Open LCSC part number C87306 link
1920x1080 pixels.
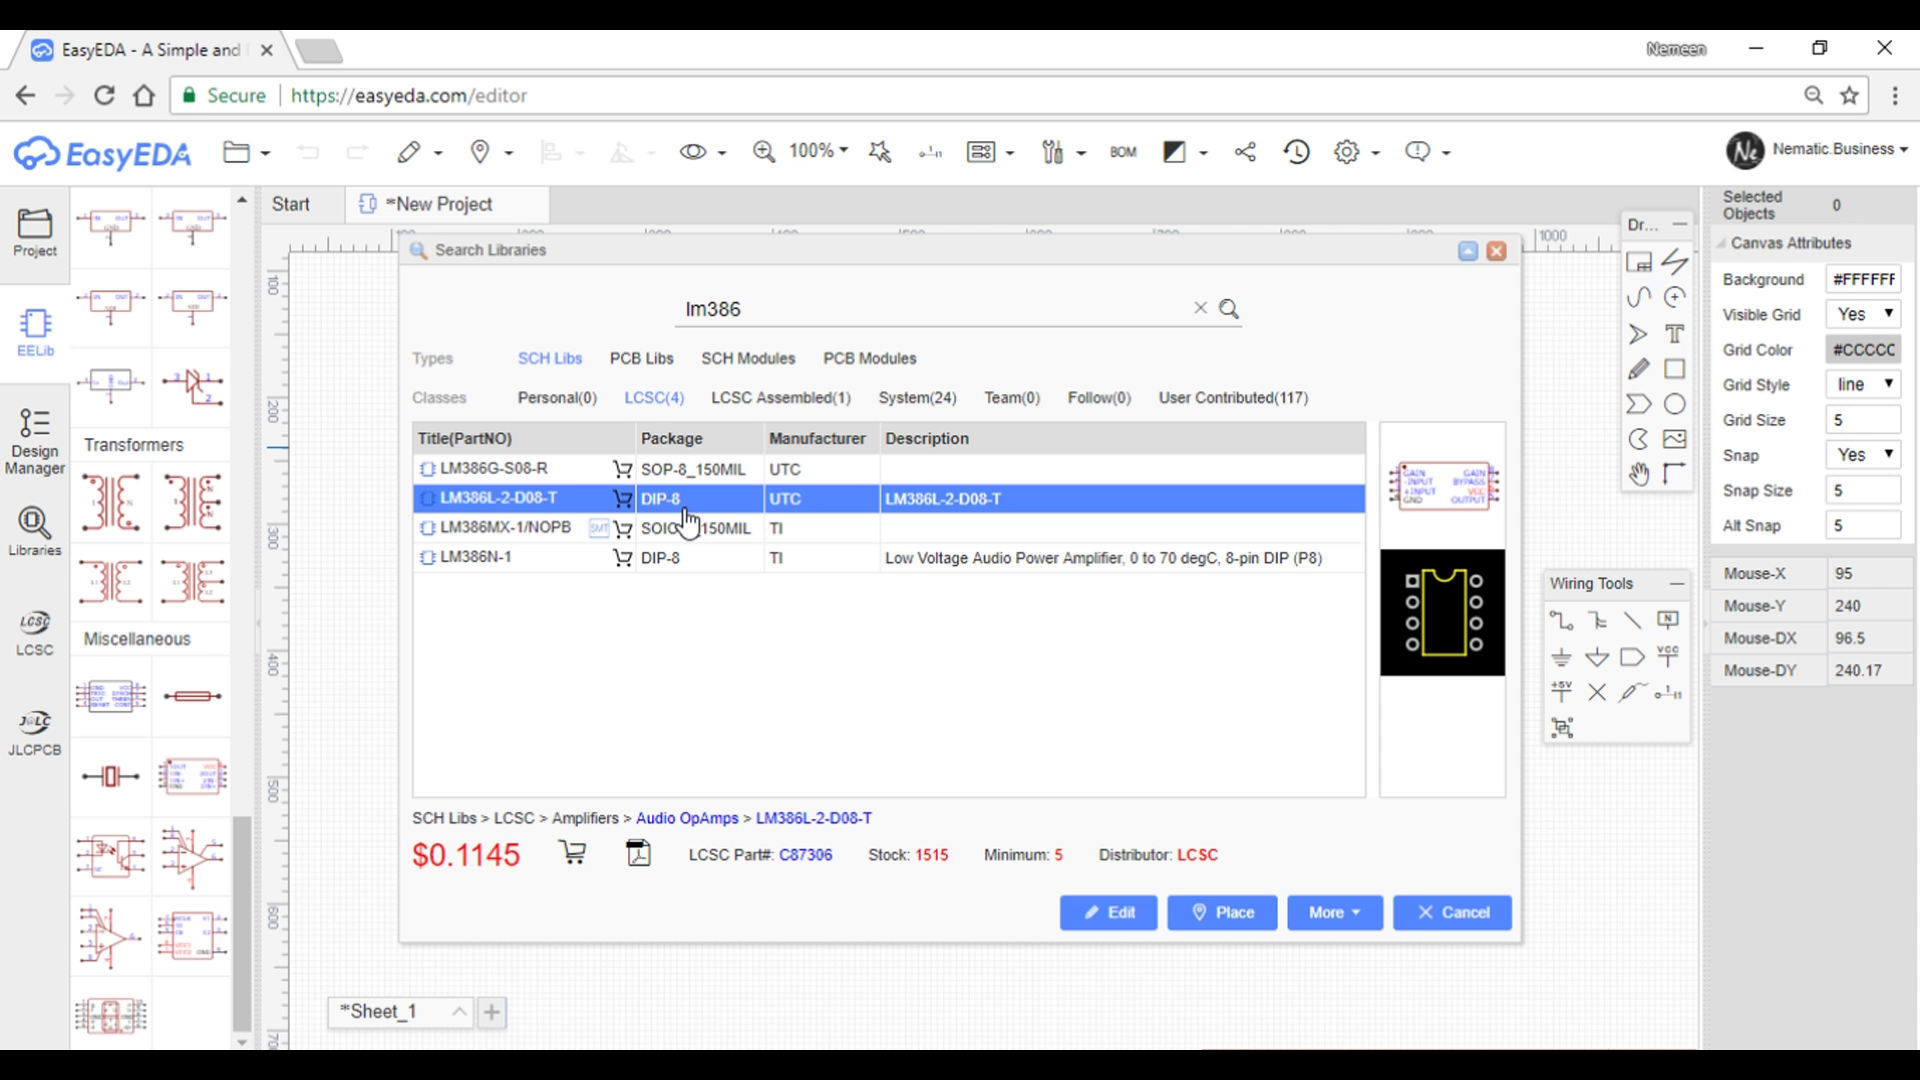pos(806,855)
